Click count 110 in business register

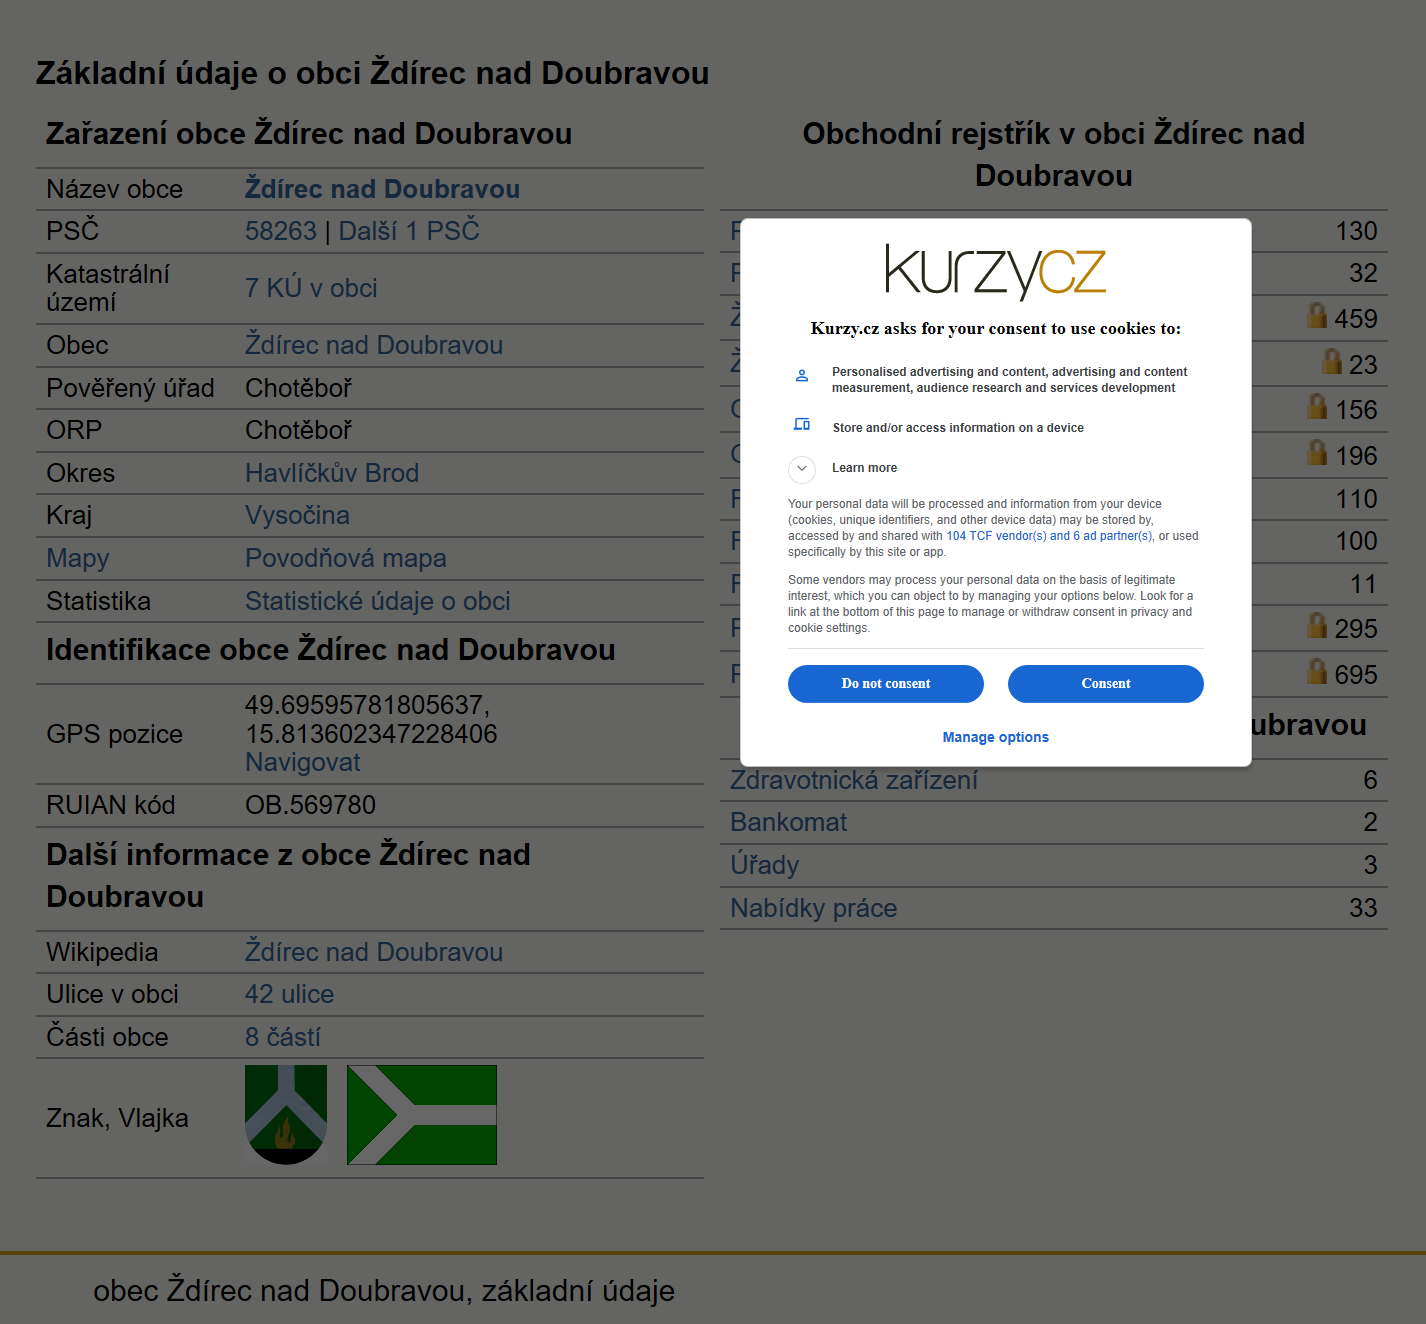(1356, 499)
